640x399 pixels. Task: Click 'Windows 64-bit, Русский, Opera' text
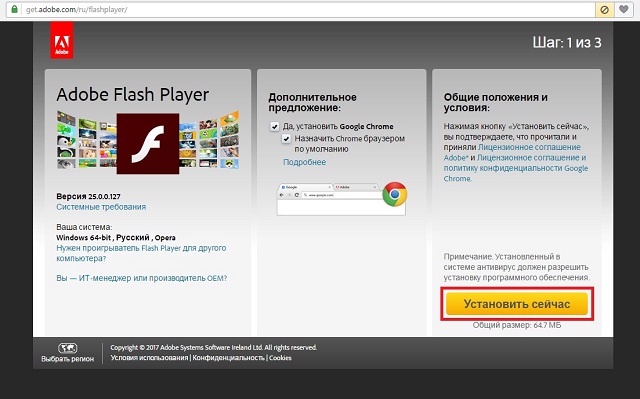(x=116, y=237)
